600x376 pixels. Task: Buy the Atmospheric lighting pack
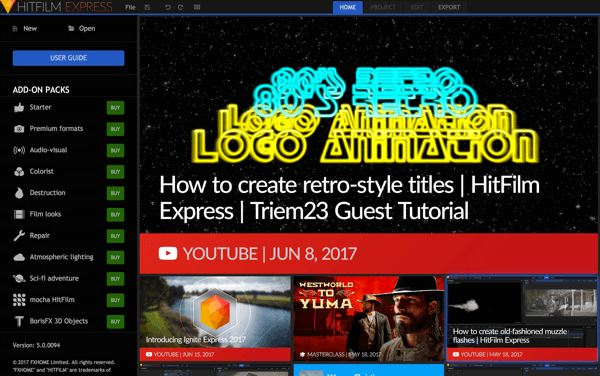[115, 258]
